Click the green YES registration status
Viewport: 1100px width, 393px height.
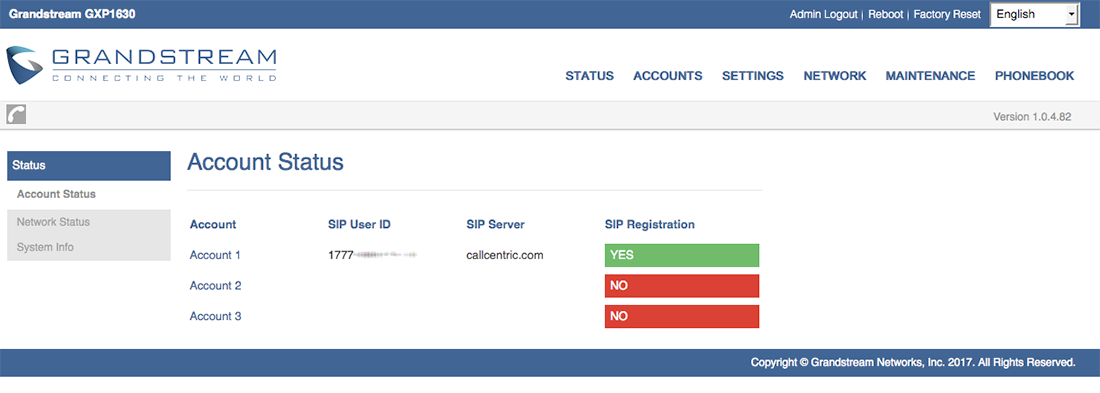click(x=682, y=255)
